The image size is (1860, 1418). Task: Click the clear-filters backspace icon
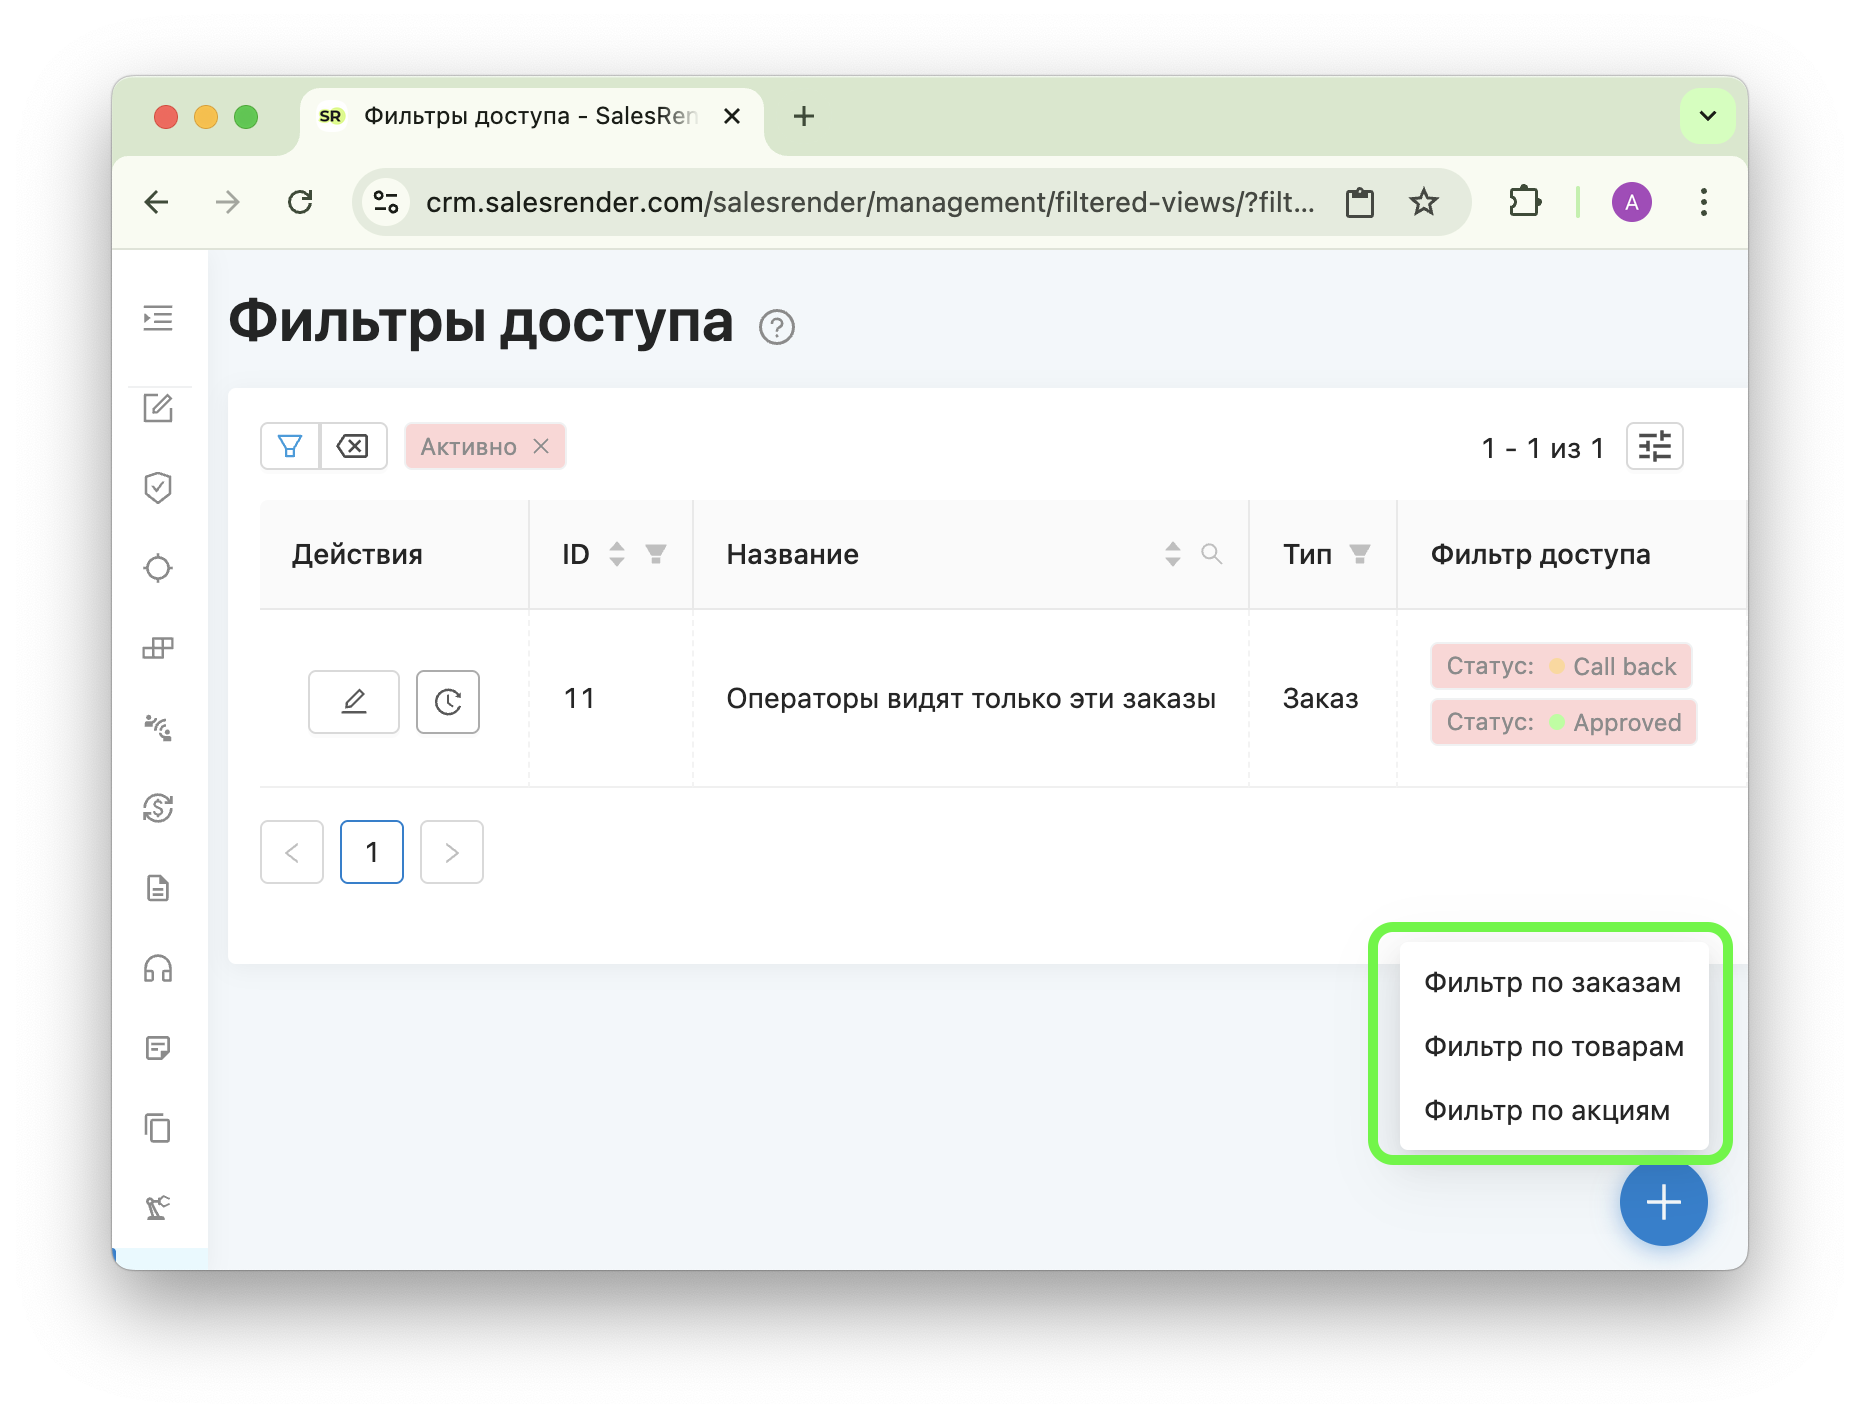click(x=353, y=446)
